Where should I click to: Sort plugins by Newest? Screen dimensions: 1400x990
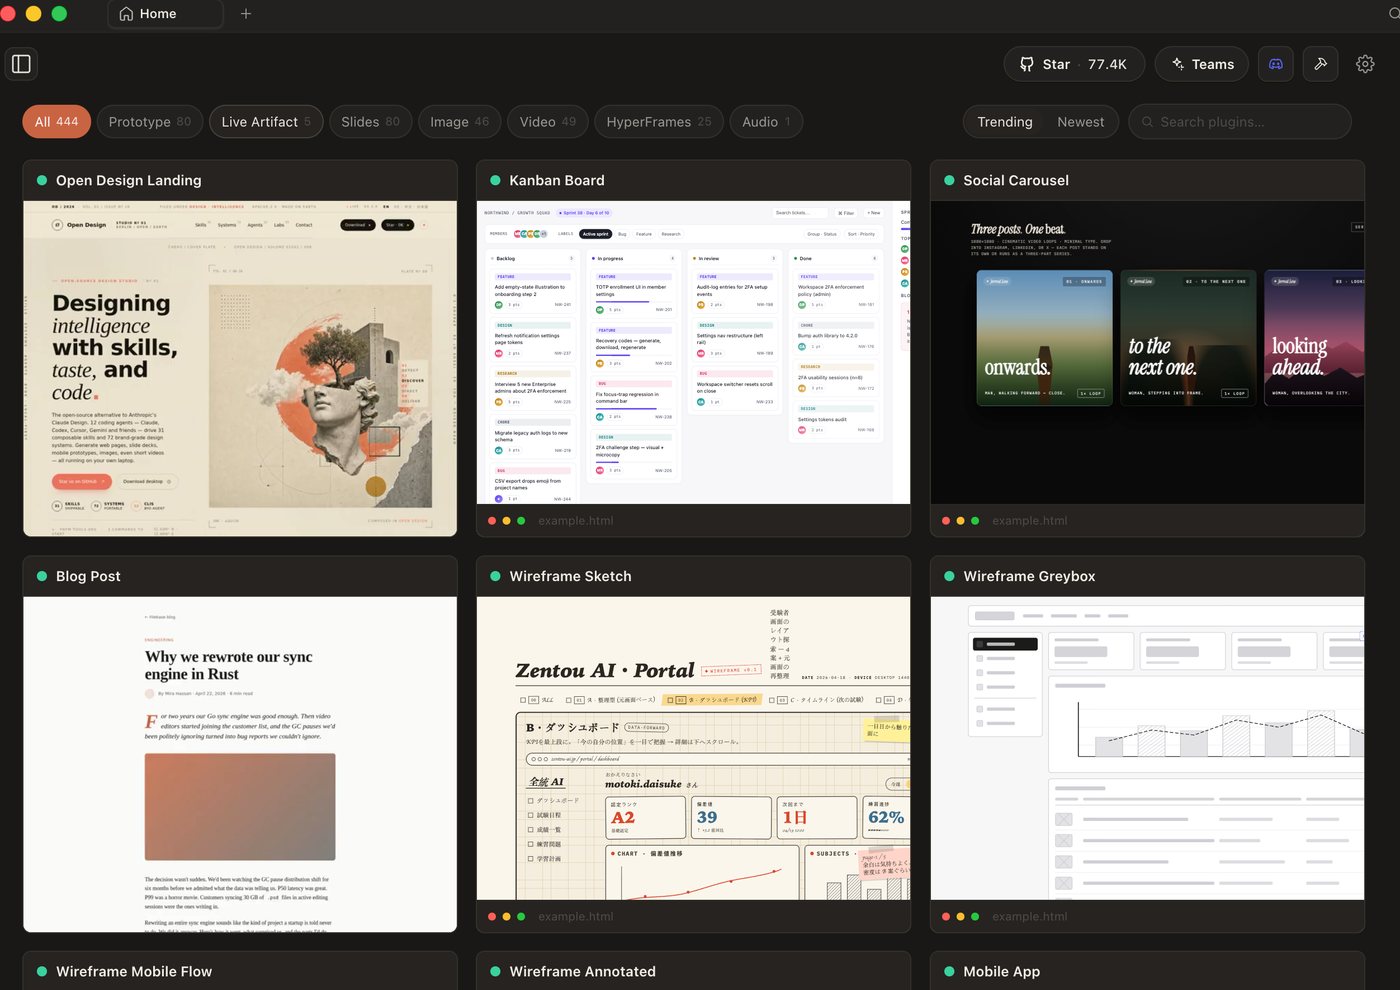(1081, 122)
